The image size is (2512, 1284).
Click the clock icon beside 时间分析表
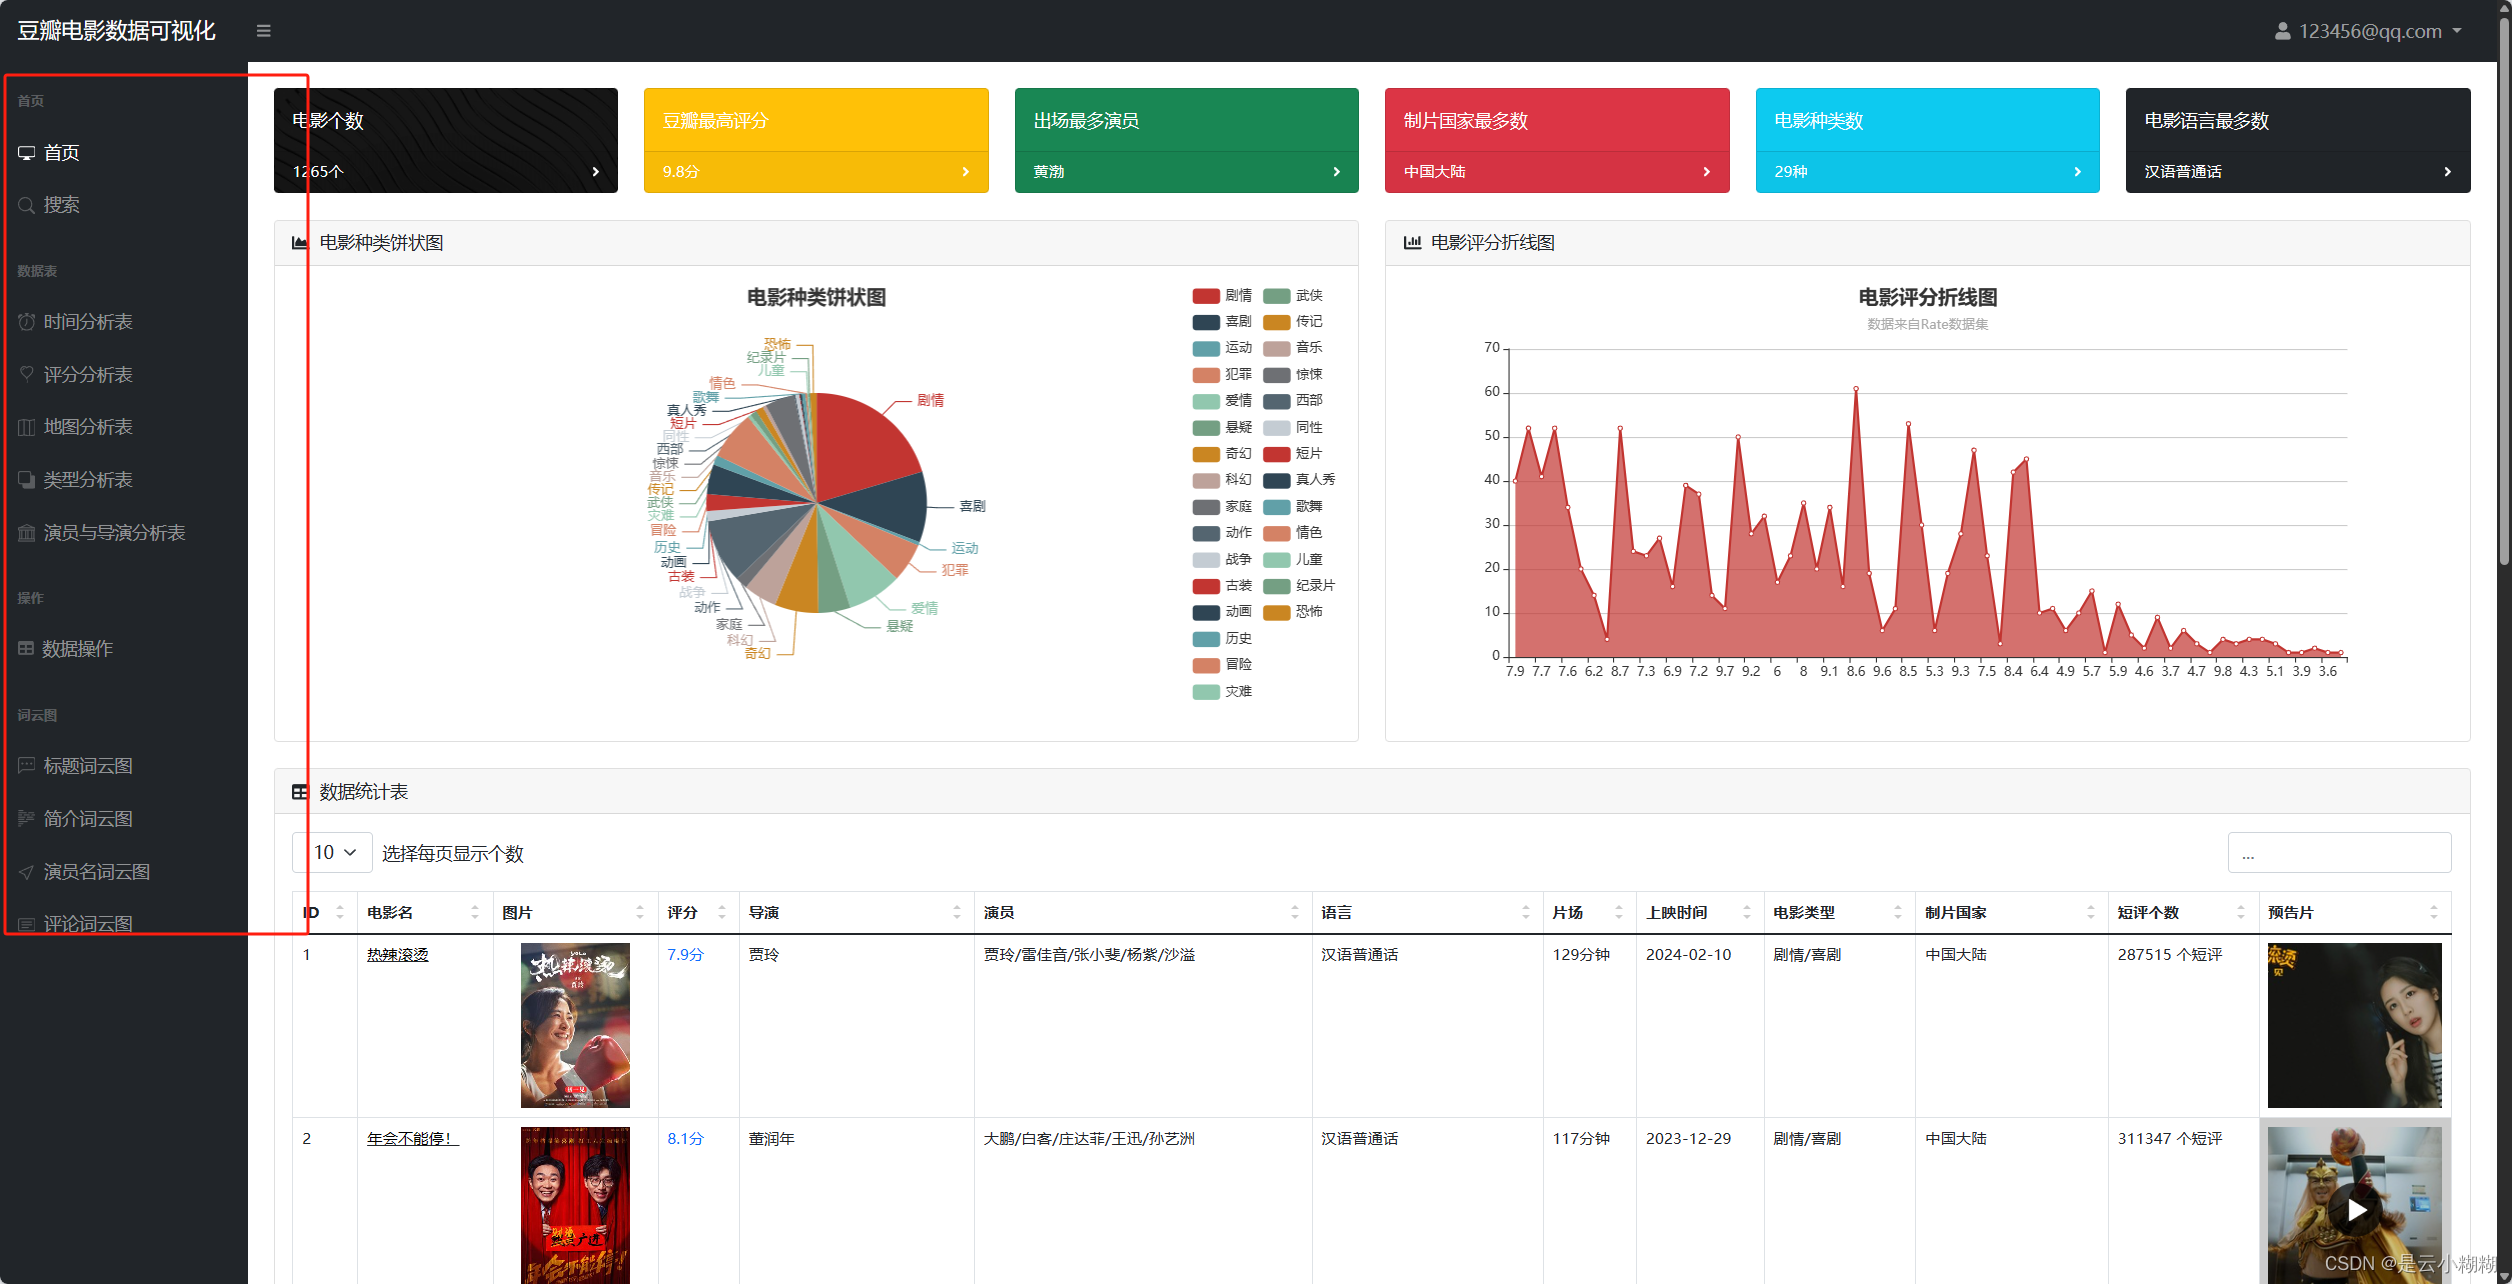tap(27, 322)
